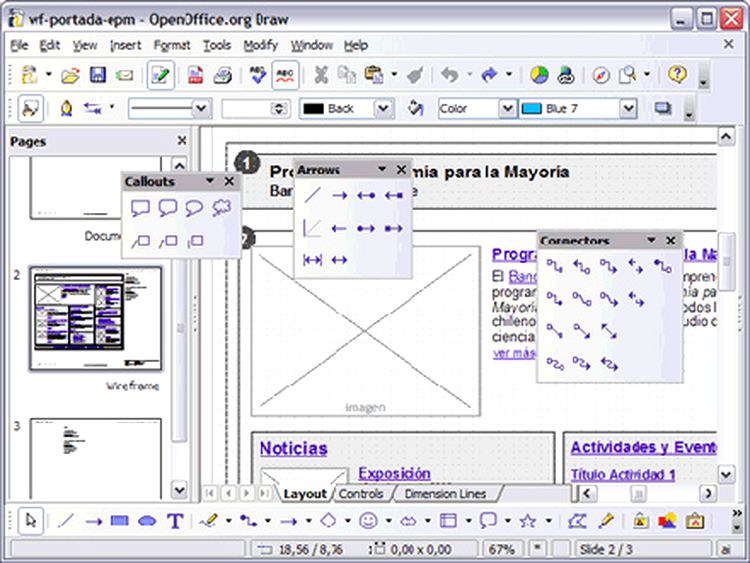
Task: Open the Format menu
Action: coord(172,45)
